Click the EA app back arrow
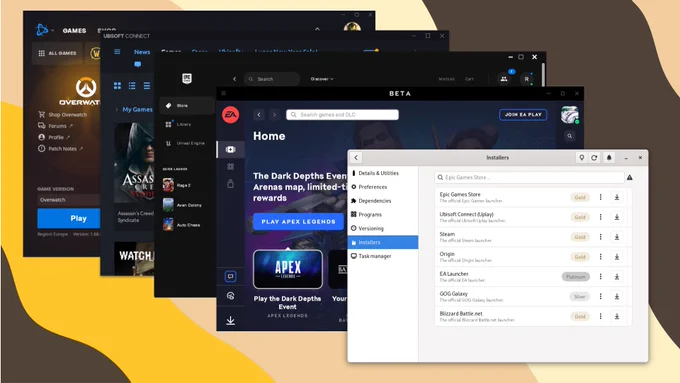680x383 pixels. [x=259, y=115]
